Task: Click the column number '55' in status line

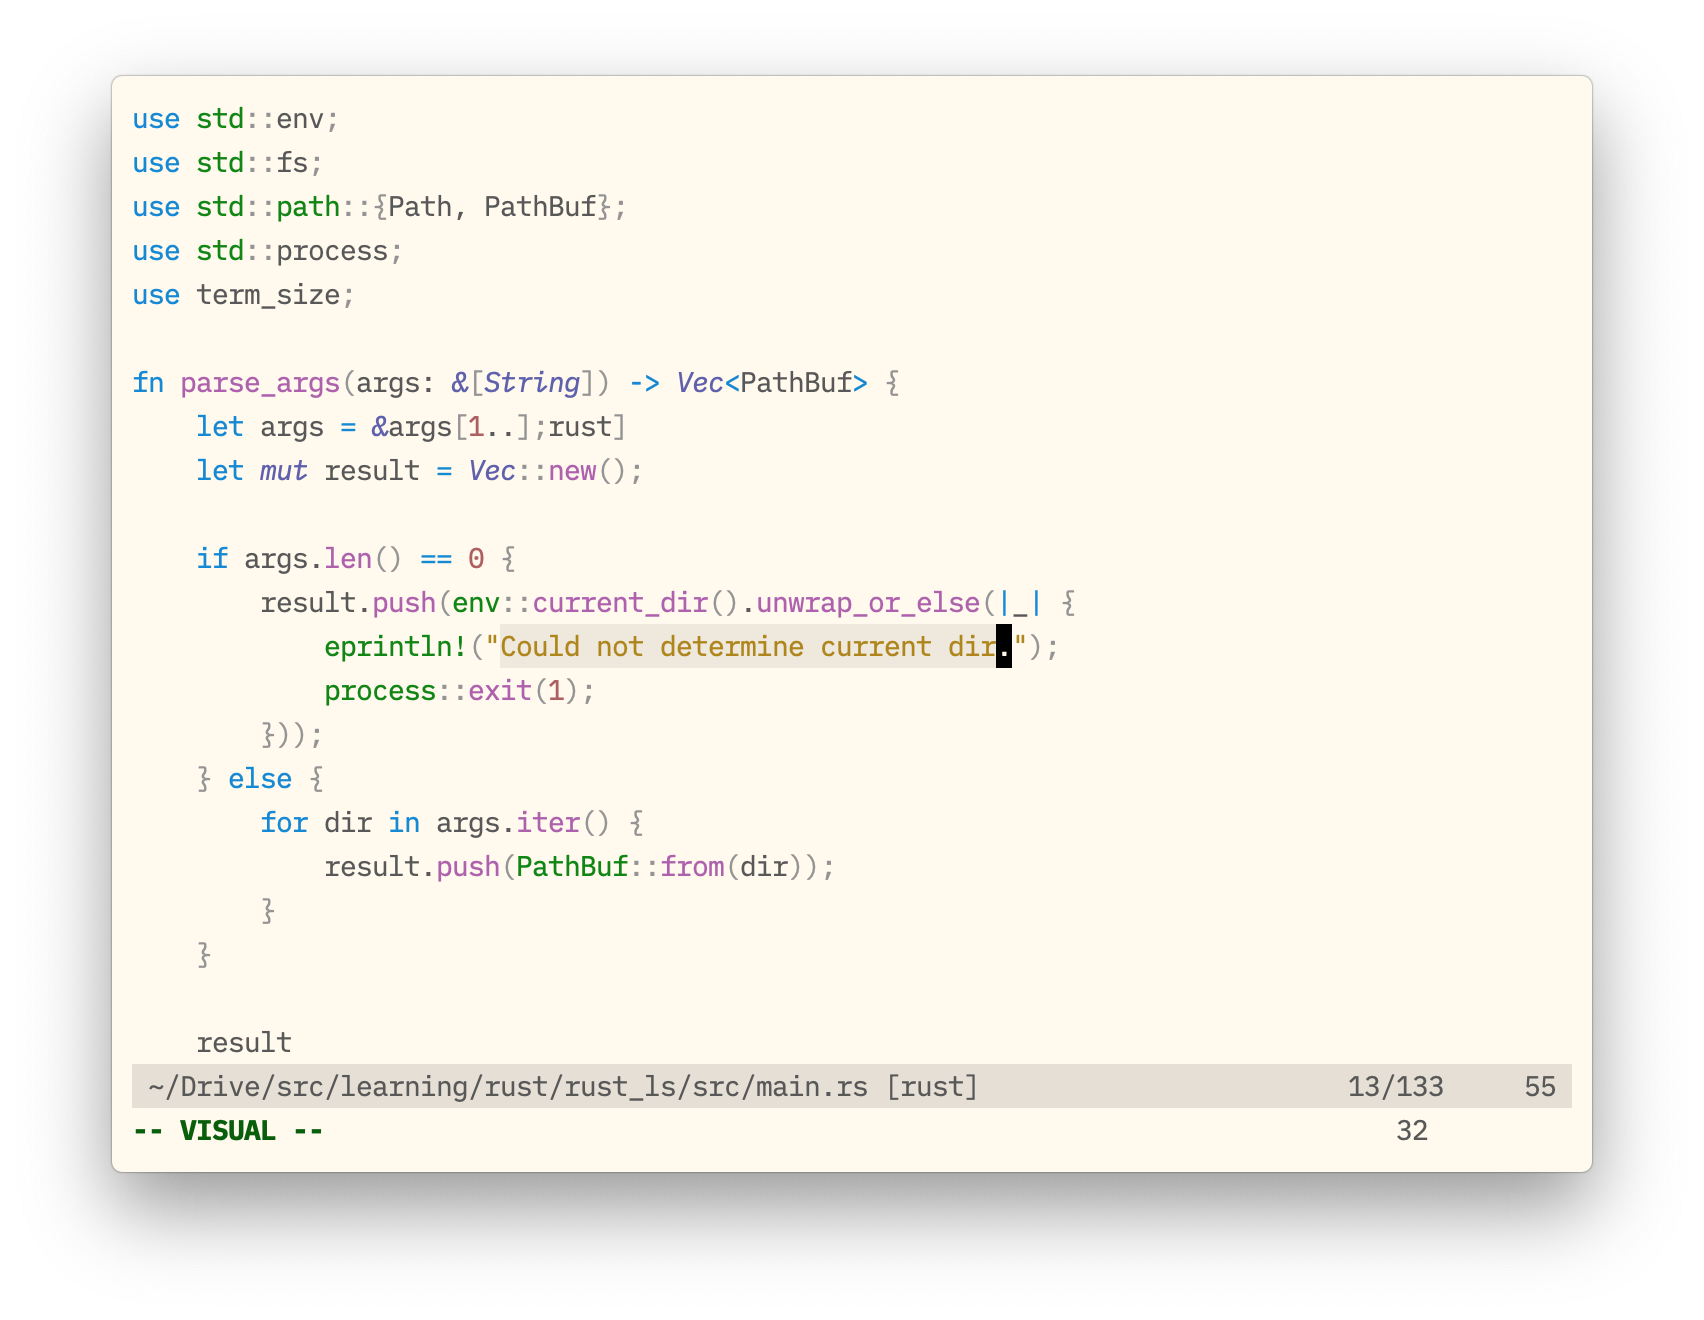Action: click(x=1540, y=1087)
